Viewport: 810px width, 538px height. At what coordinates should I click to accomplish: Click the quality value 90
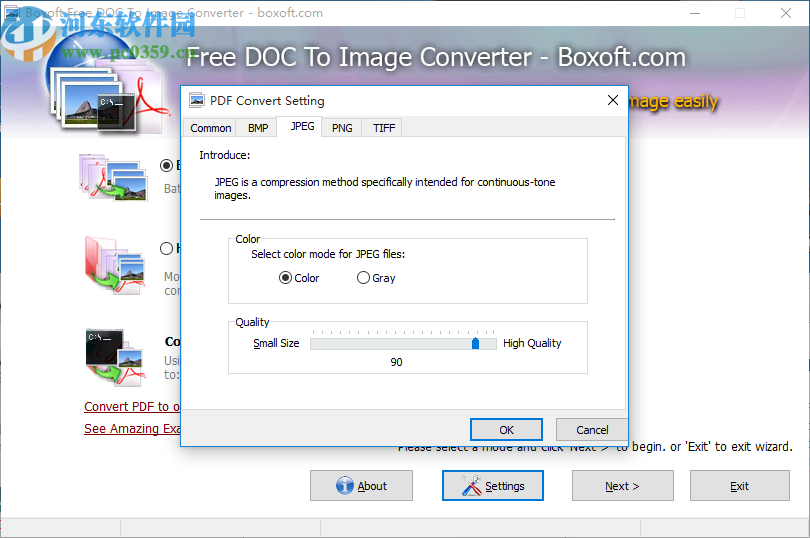coord(396,362)
